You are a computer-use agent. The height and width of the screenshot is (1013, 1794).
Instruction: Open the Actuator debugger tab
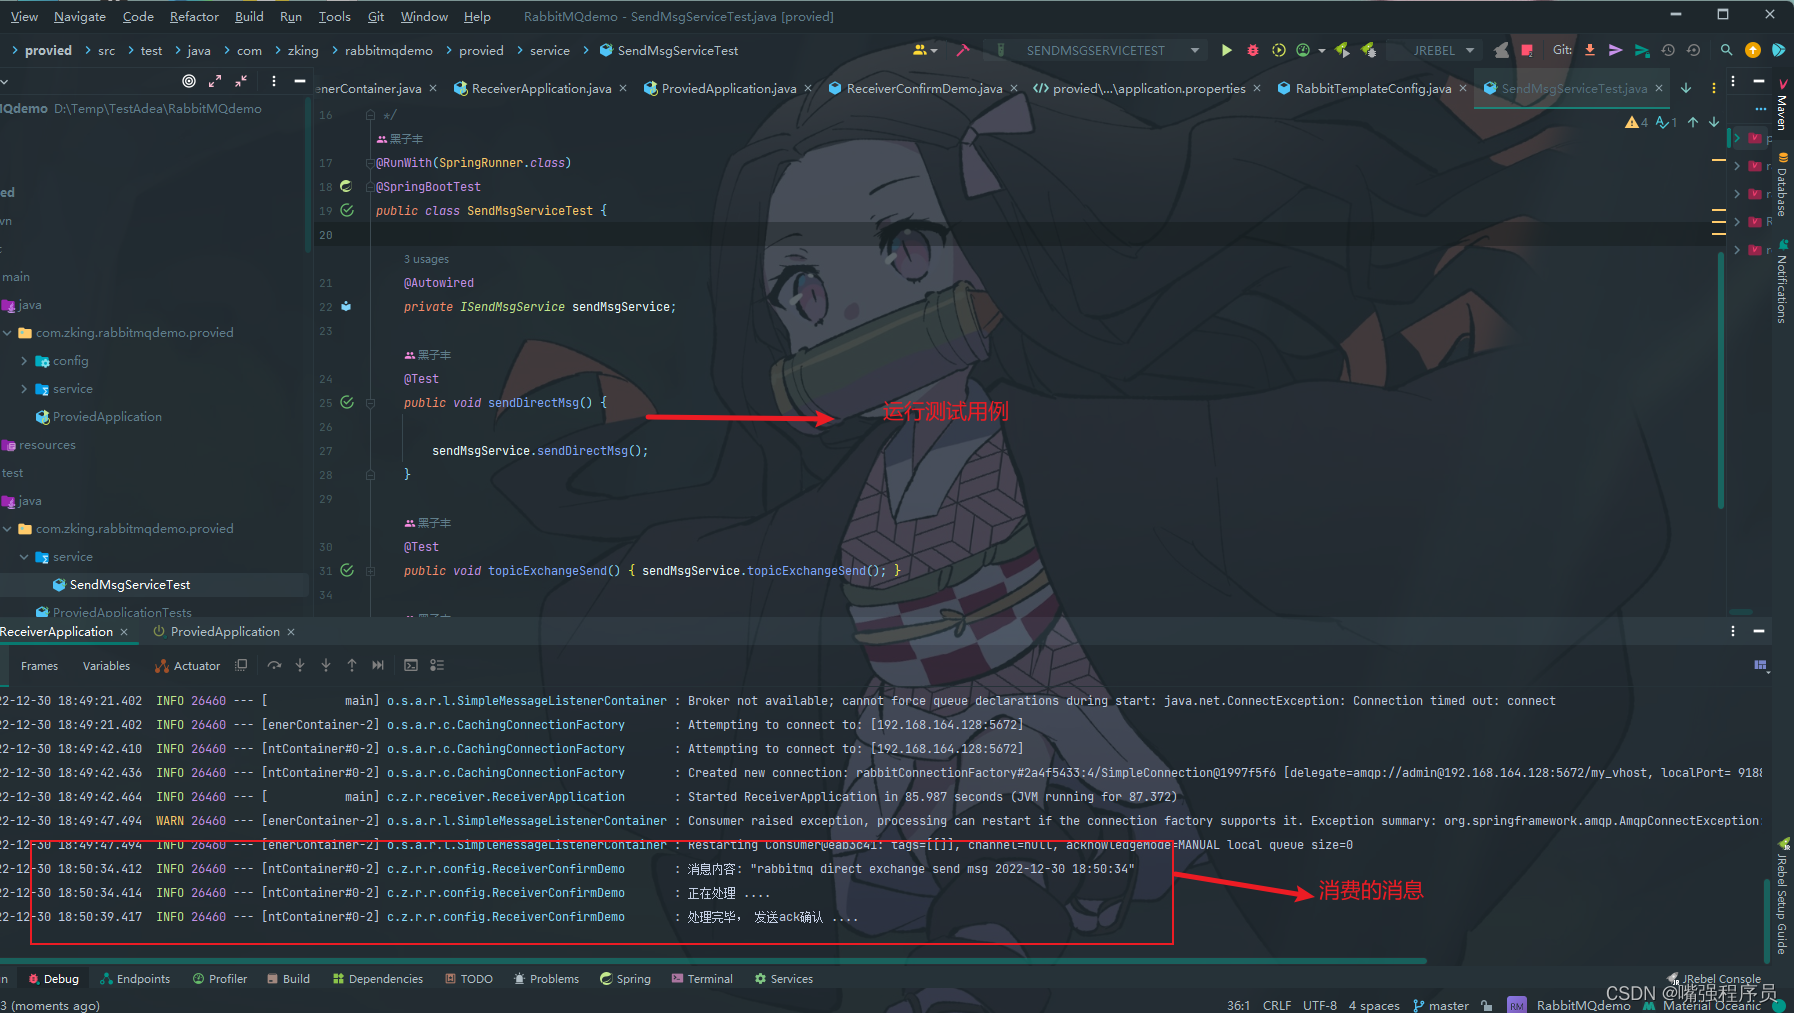[x=188, y=665]
